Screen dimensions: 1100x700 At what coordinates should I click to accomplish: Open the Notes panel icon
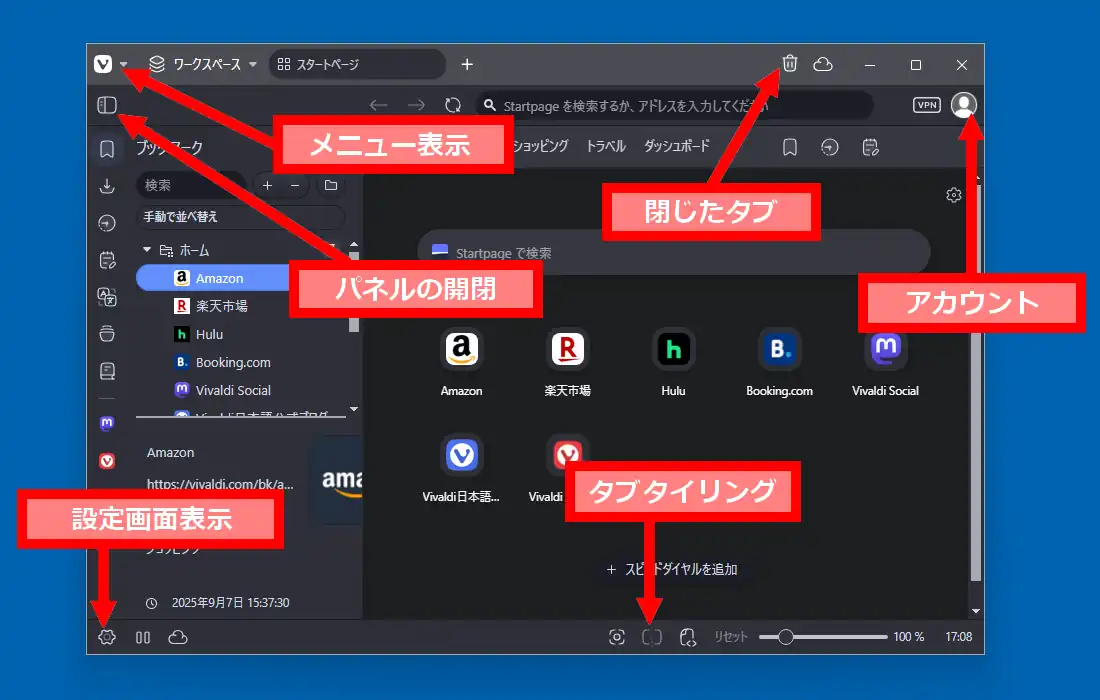point(107,260)
